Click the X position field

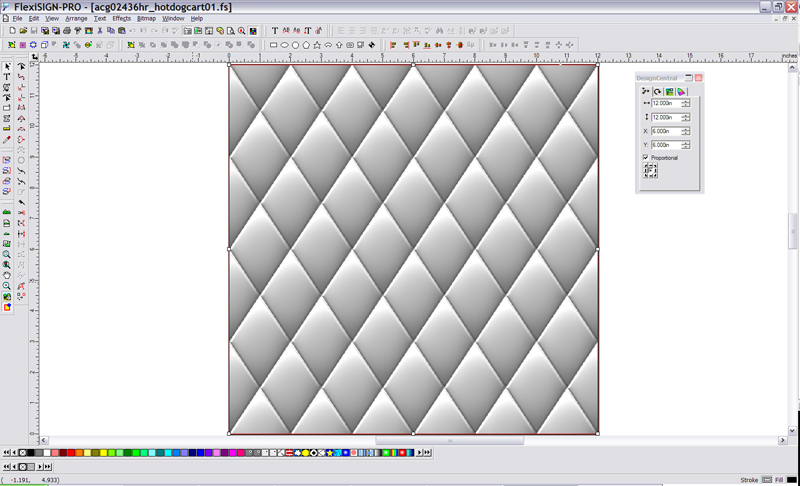pyautogui.click(x=666, y=132)
